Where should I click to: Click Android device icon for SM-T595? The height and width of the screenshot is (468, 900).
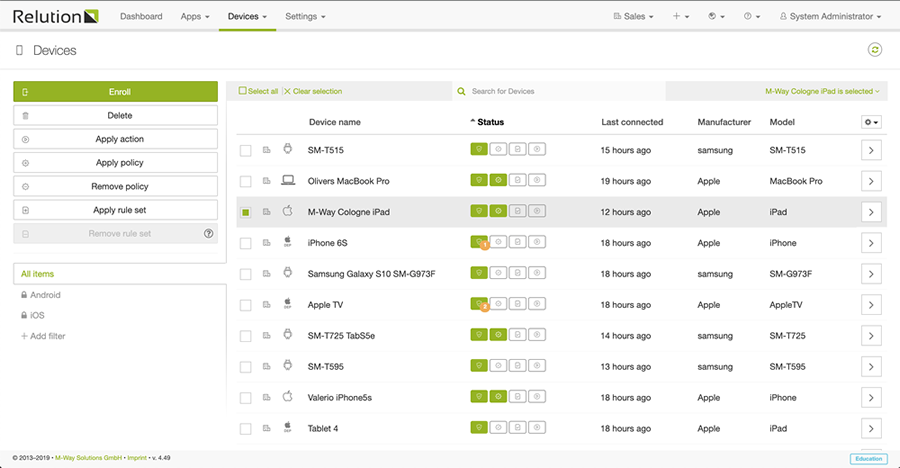click(288, 365)
